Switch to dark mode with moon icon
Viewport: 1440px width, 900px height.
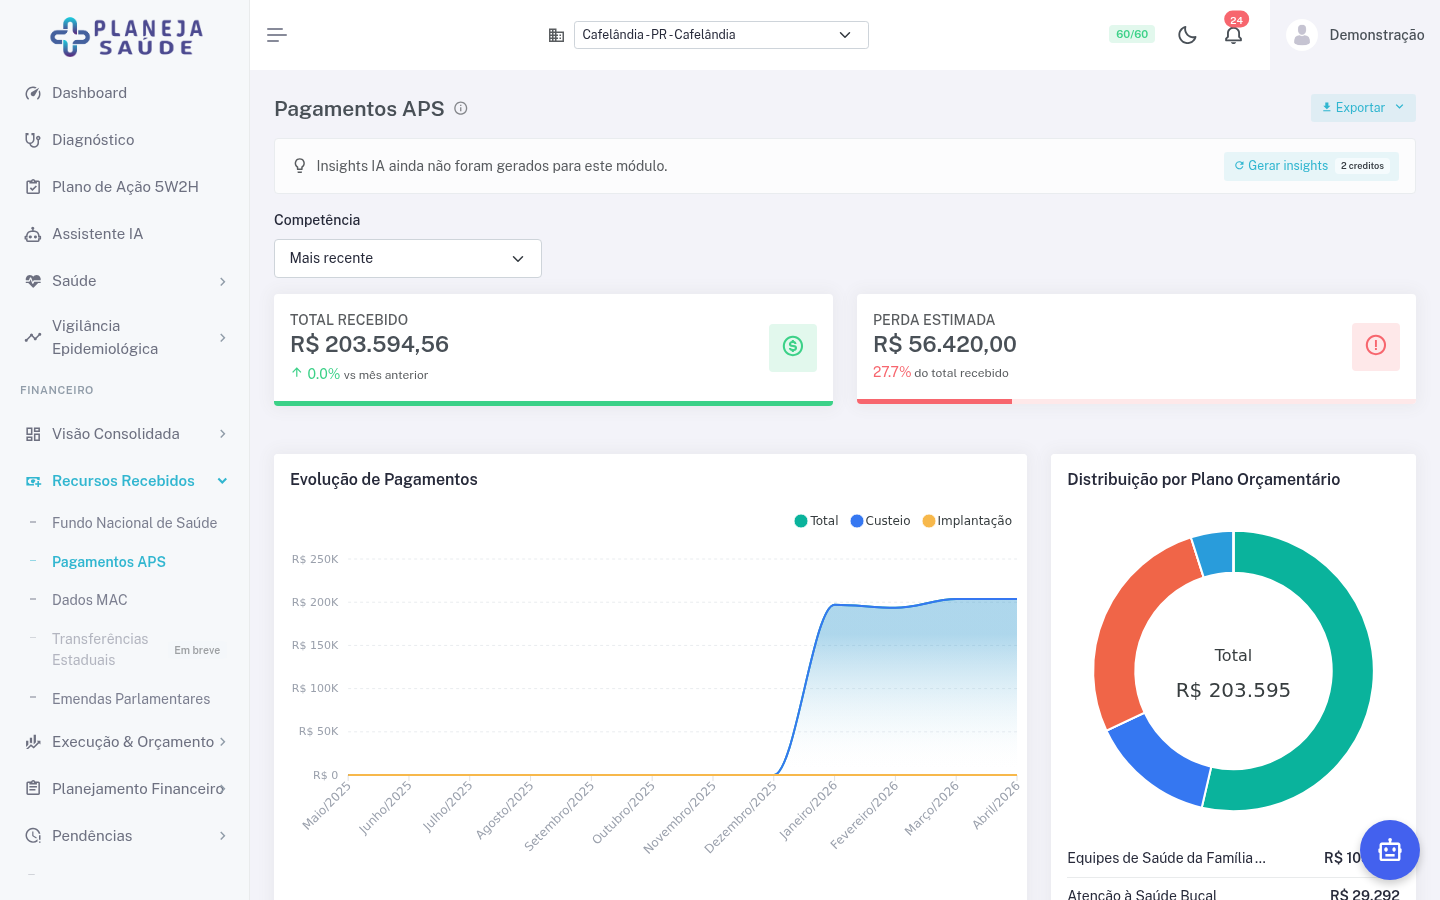(1187, 35)
